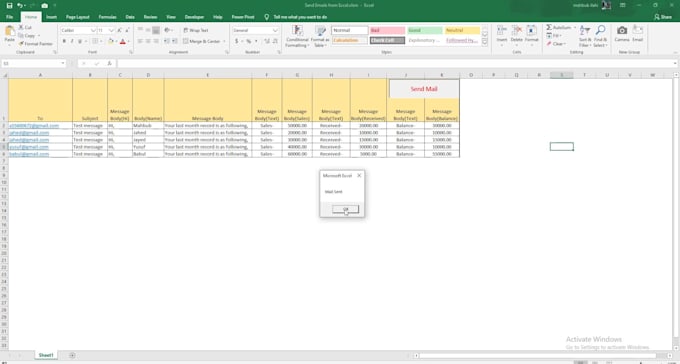This screenshot has width=680, height=364.
Task: Expand the formula bar
Action: (676, 63)
